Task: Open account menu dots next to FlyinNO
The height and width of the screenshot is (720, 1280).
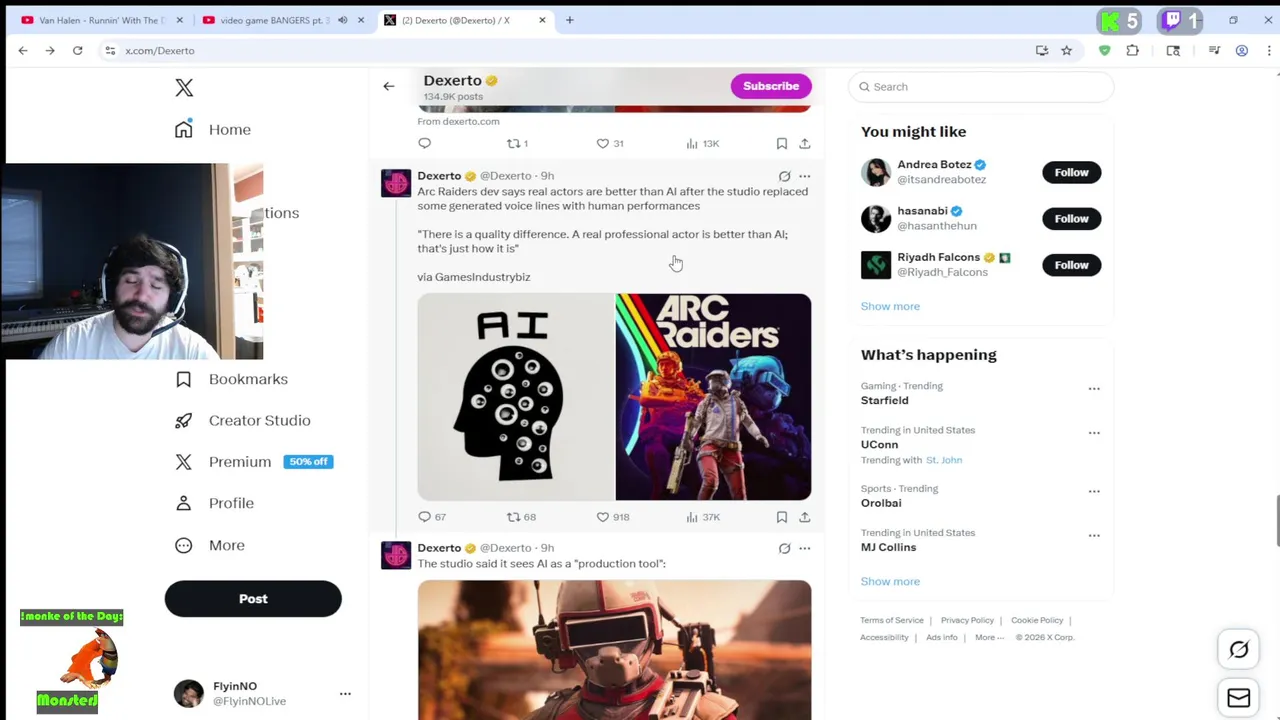Action: (345, 694)
